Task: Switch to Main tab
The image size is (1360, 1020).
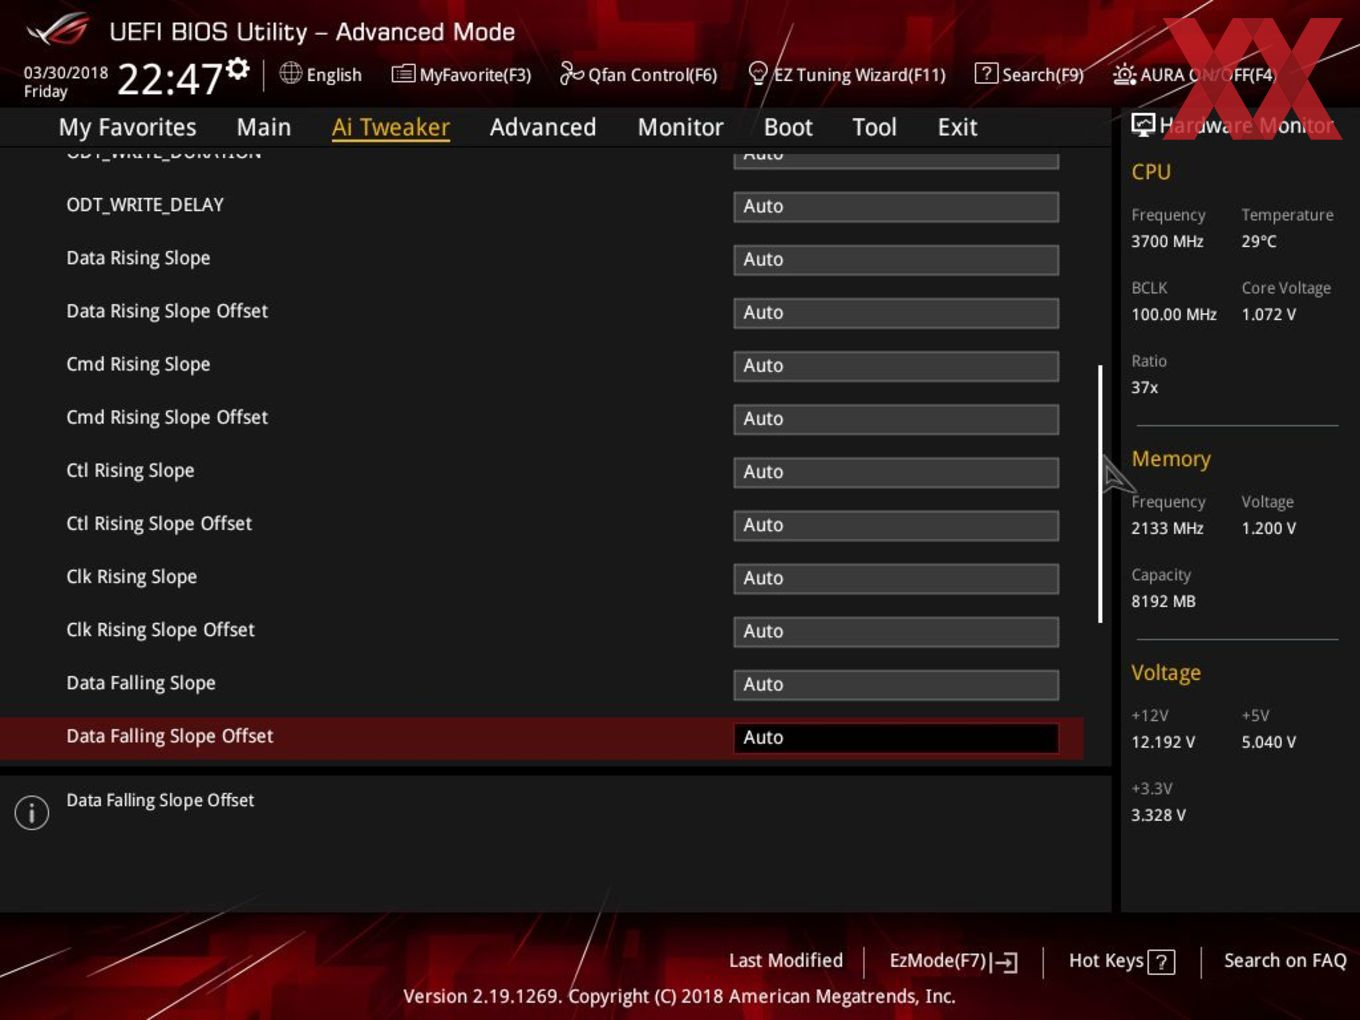Action: [264, 127]
